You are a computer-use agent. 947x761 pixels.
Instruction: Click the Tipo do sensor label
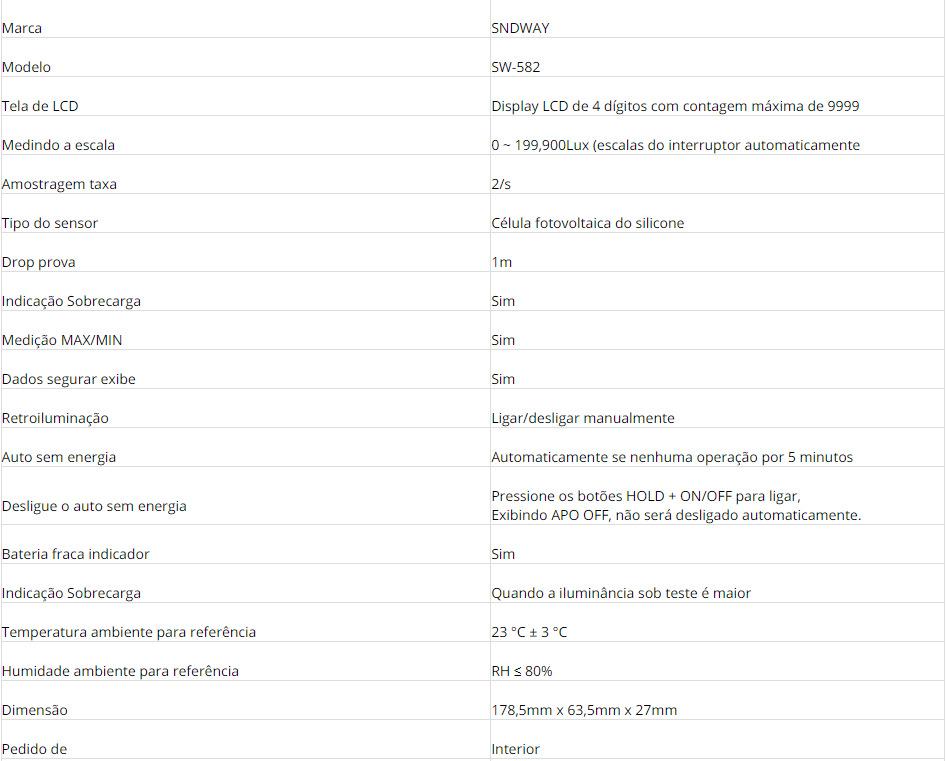[50, 223]
